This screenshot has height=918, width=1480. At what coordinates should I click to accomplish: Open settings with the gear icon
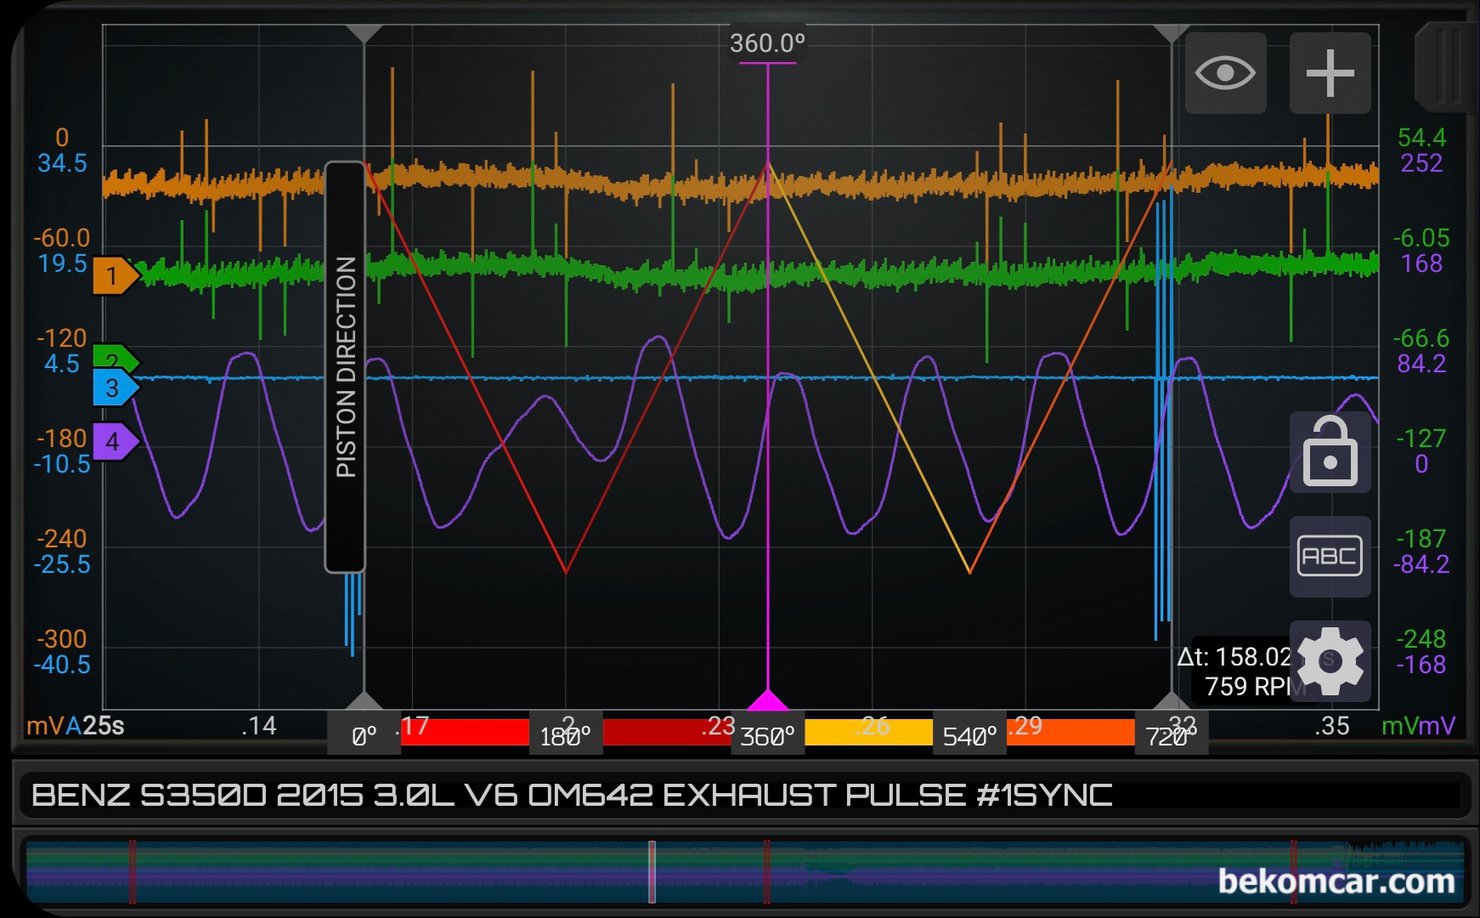1330,661
